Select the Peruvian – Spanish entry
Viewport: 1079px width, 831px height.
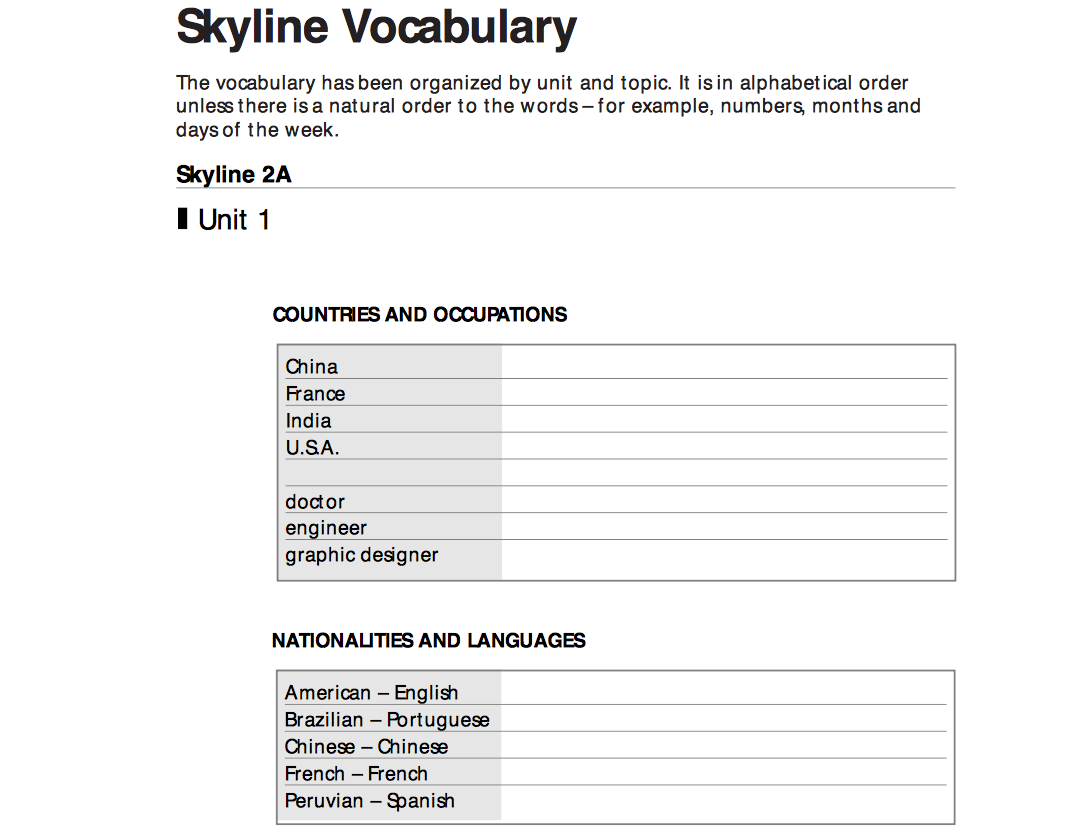tap(369, 800)
